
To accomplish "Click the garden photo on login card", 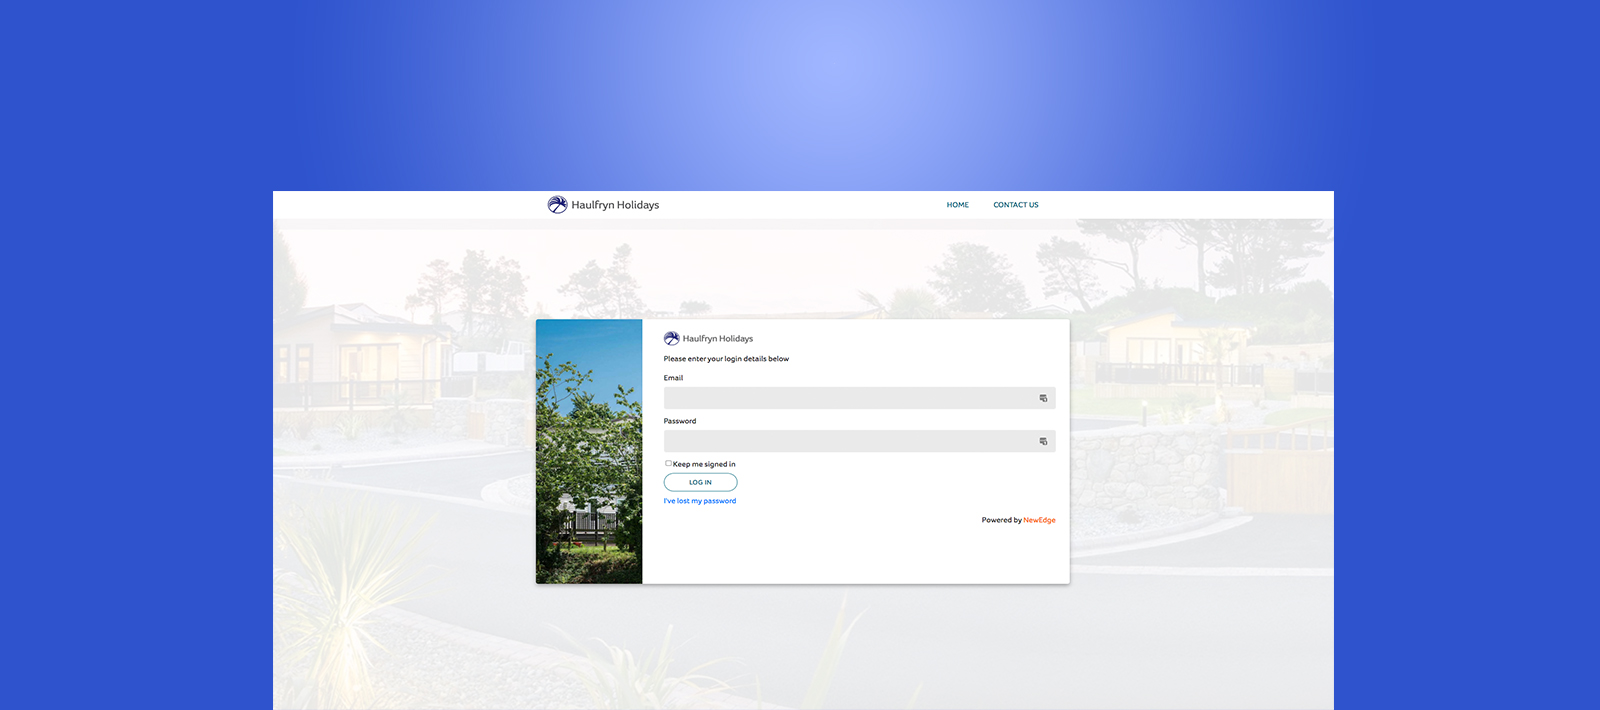I will coord(589,451).
